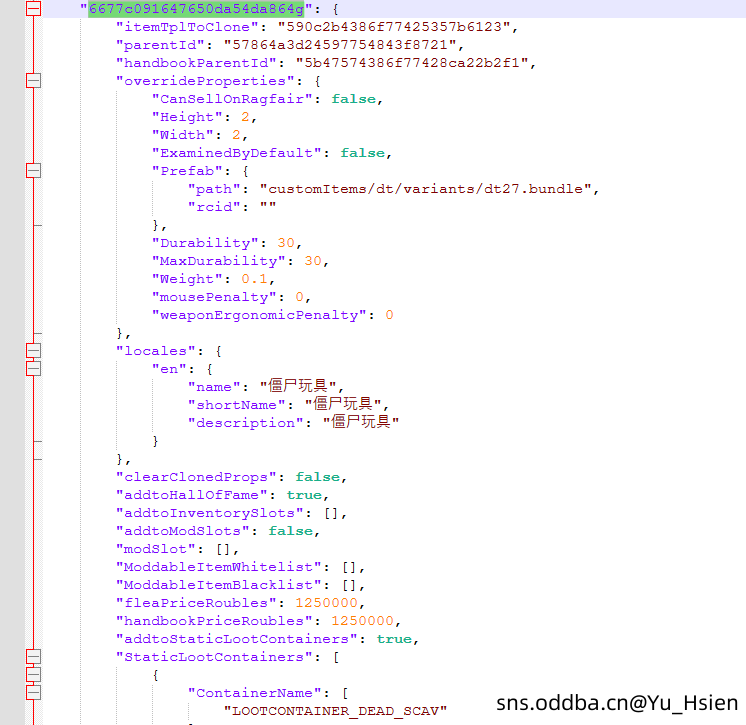Click the addtoHallOfFame true value

(x=304, y=495)
